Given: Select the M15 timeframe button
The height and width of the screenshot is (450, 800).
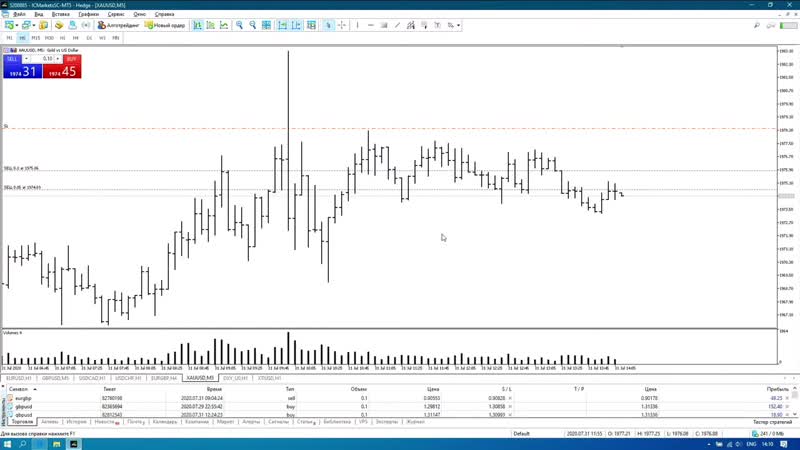Looking at the screenshot, I should [36, 37].
